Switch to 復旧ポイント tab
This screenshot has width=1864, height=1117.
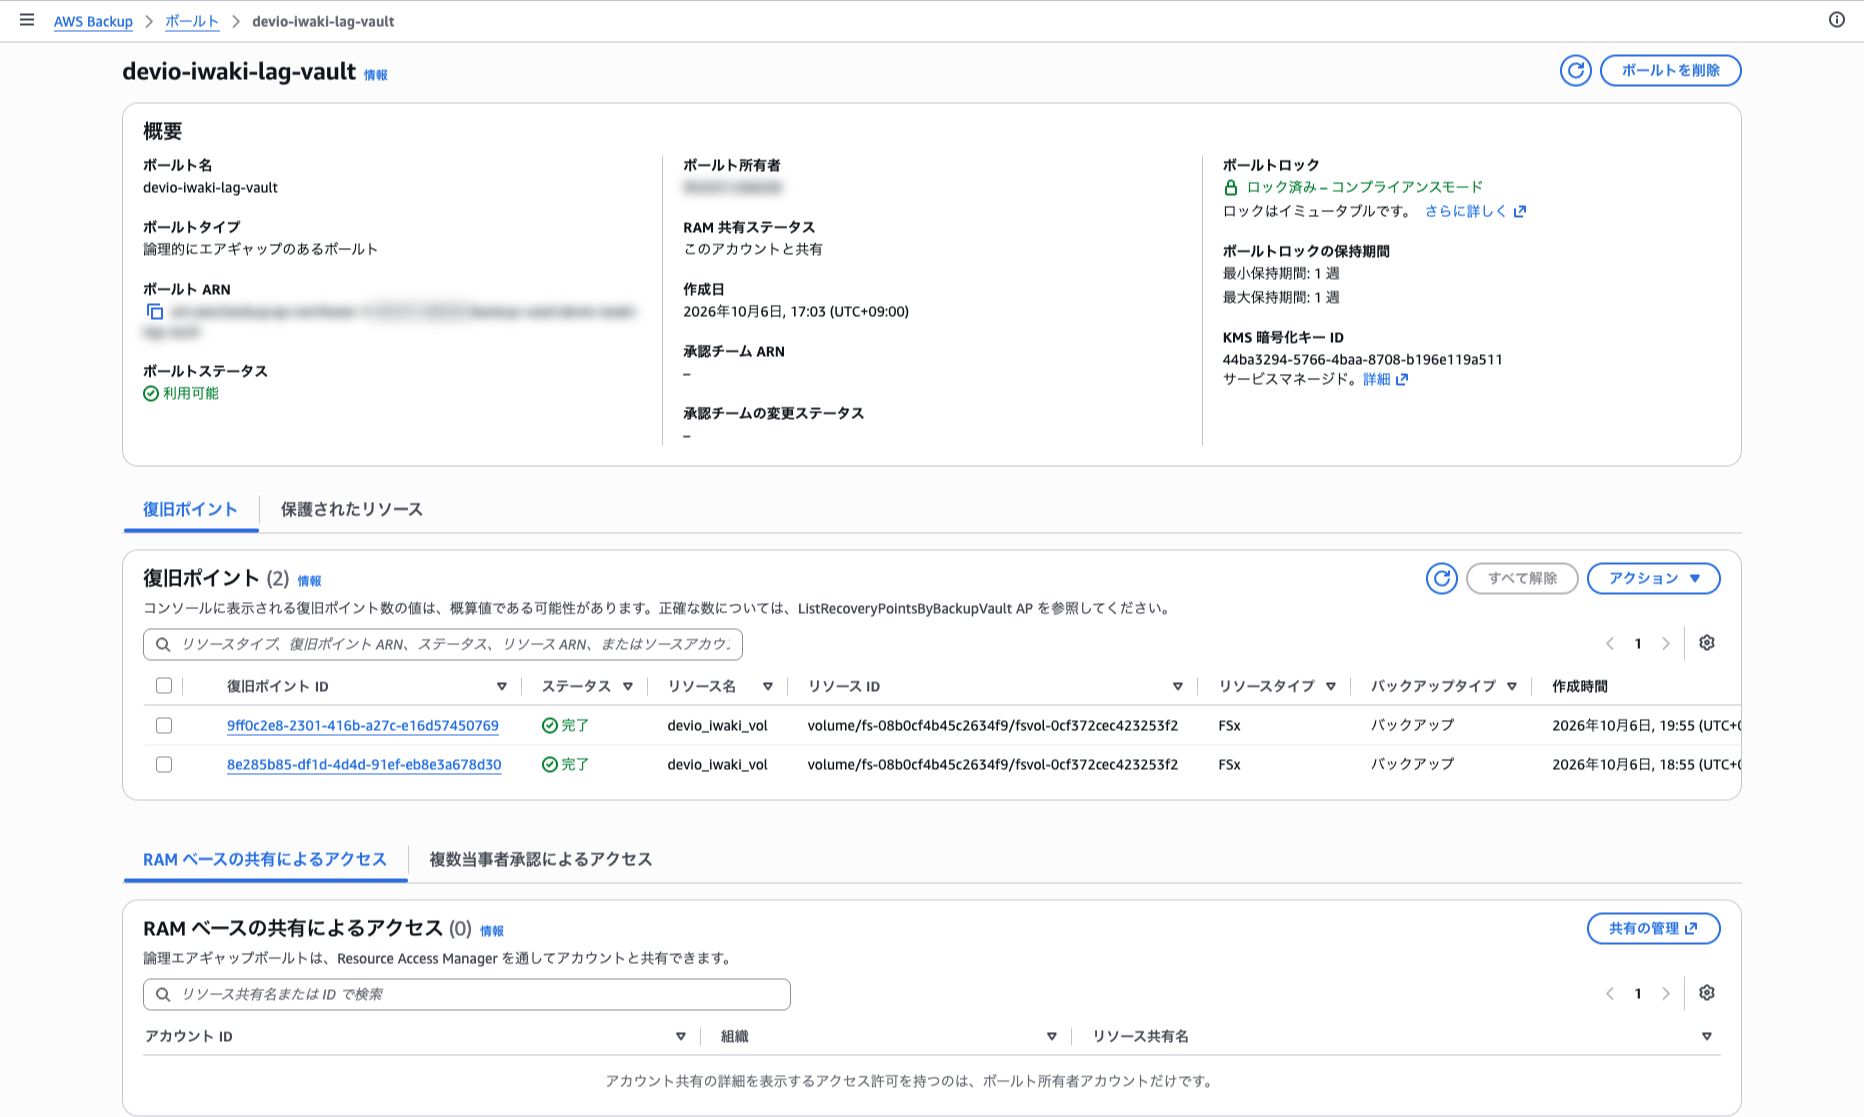[x=190, y=510]
